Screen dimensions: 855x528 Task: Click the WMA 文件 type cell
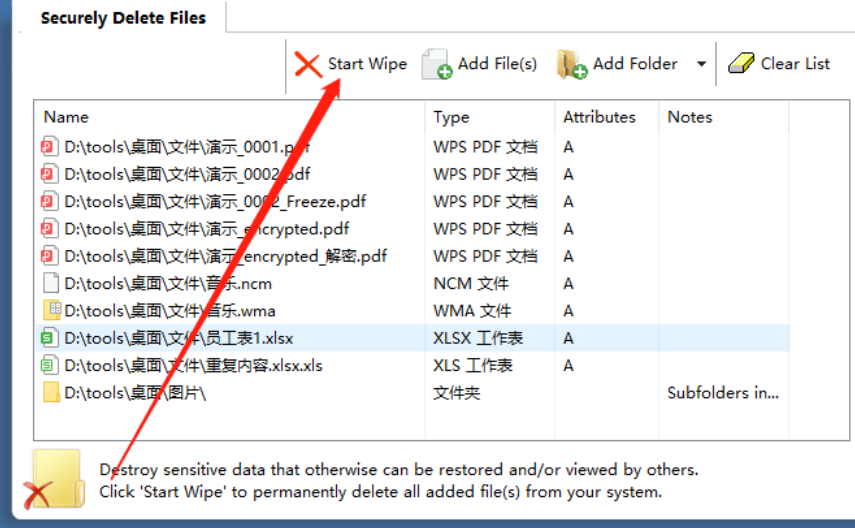click(x=472, y=310)
